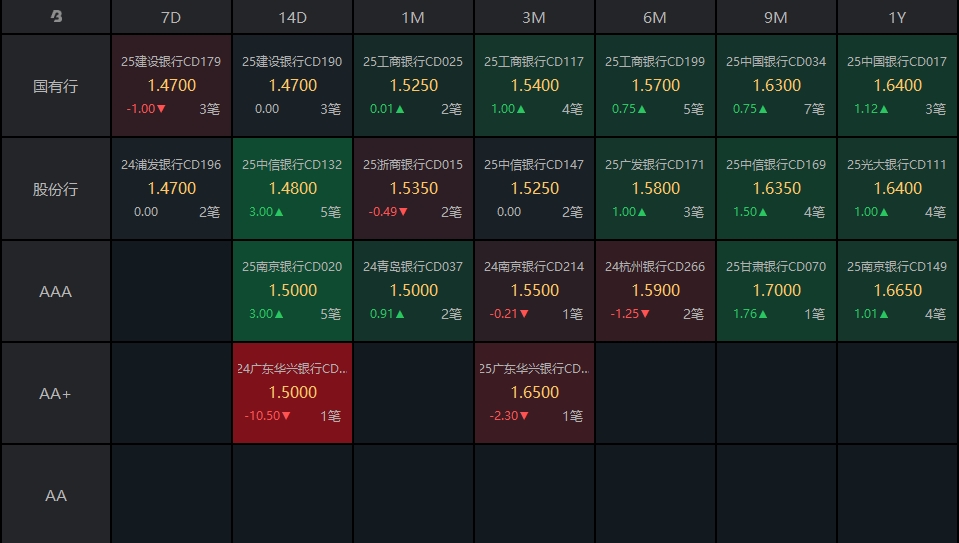This screenshot has width=959, height=543.
Task: Open the 24广东华兴银行CD cell at 1.5000
Action: [292, 393]
